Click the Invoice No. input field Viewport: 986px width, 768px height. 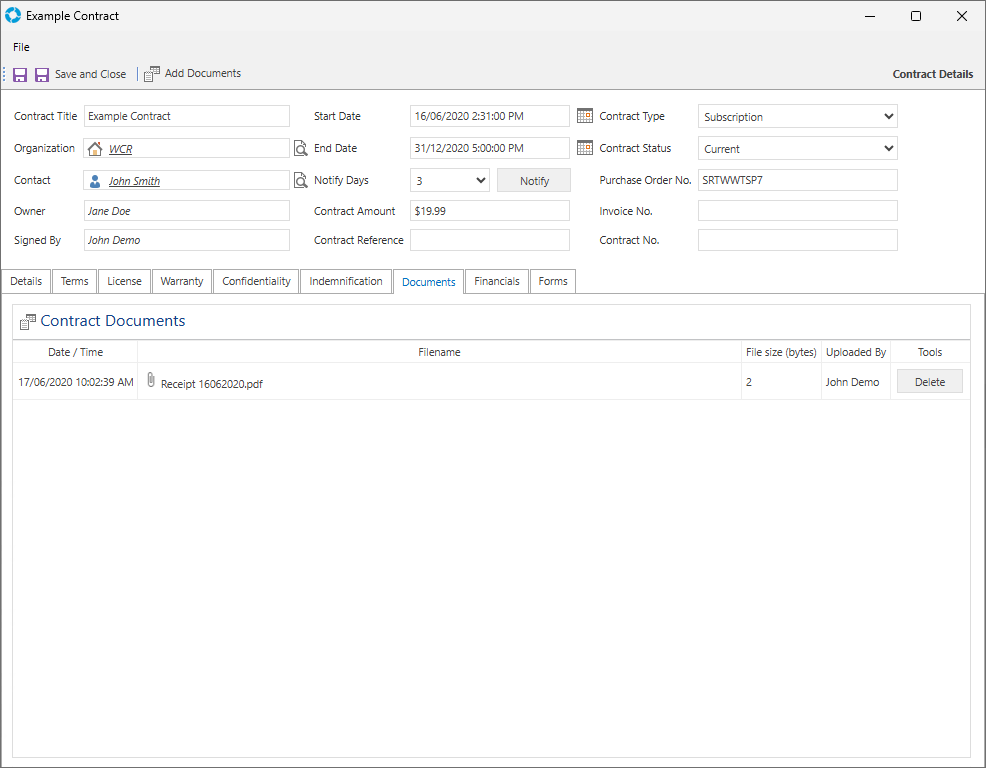coord(797,211)
